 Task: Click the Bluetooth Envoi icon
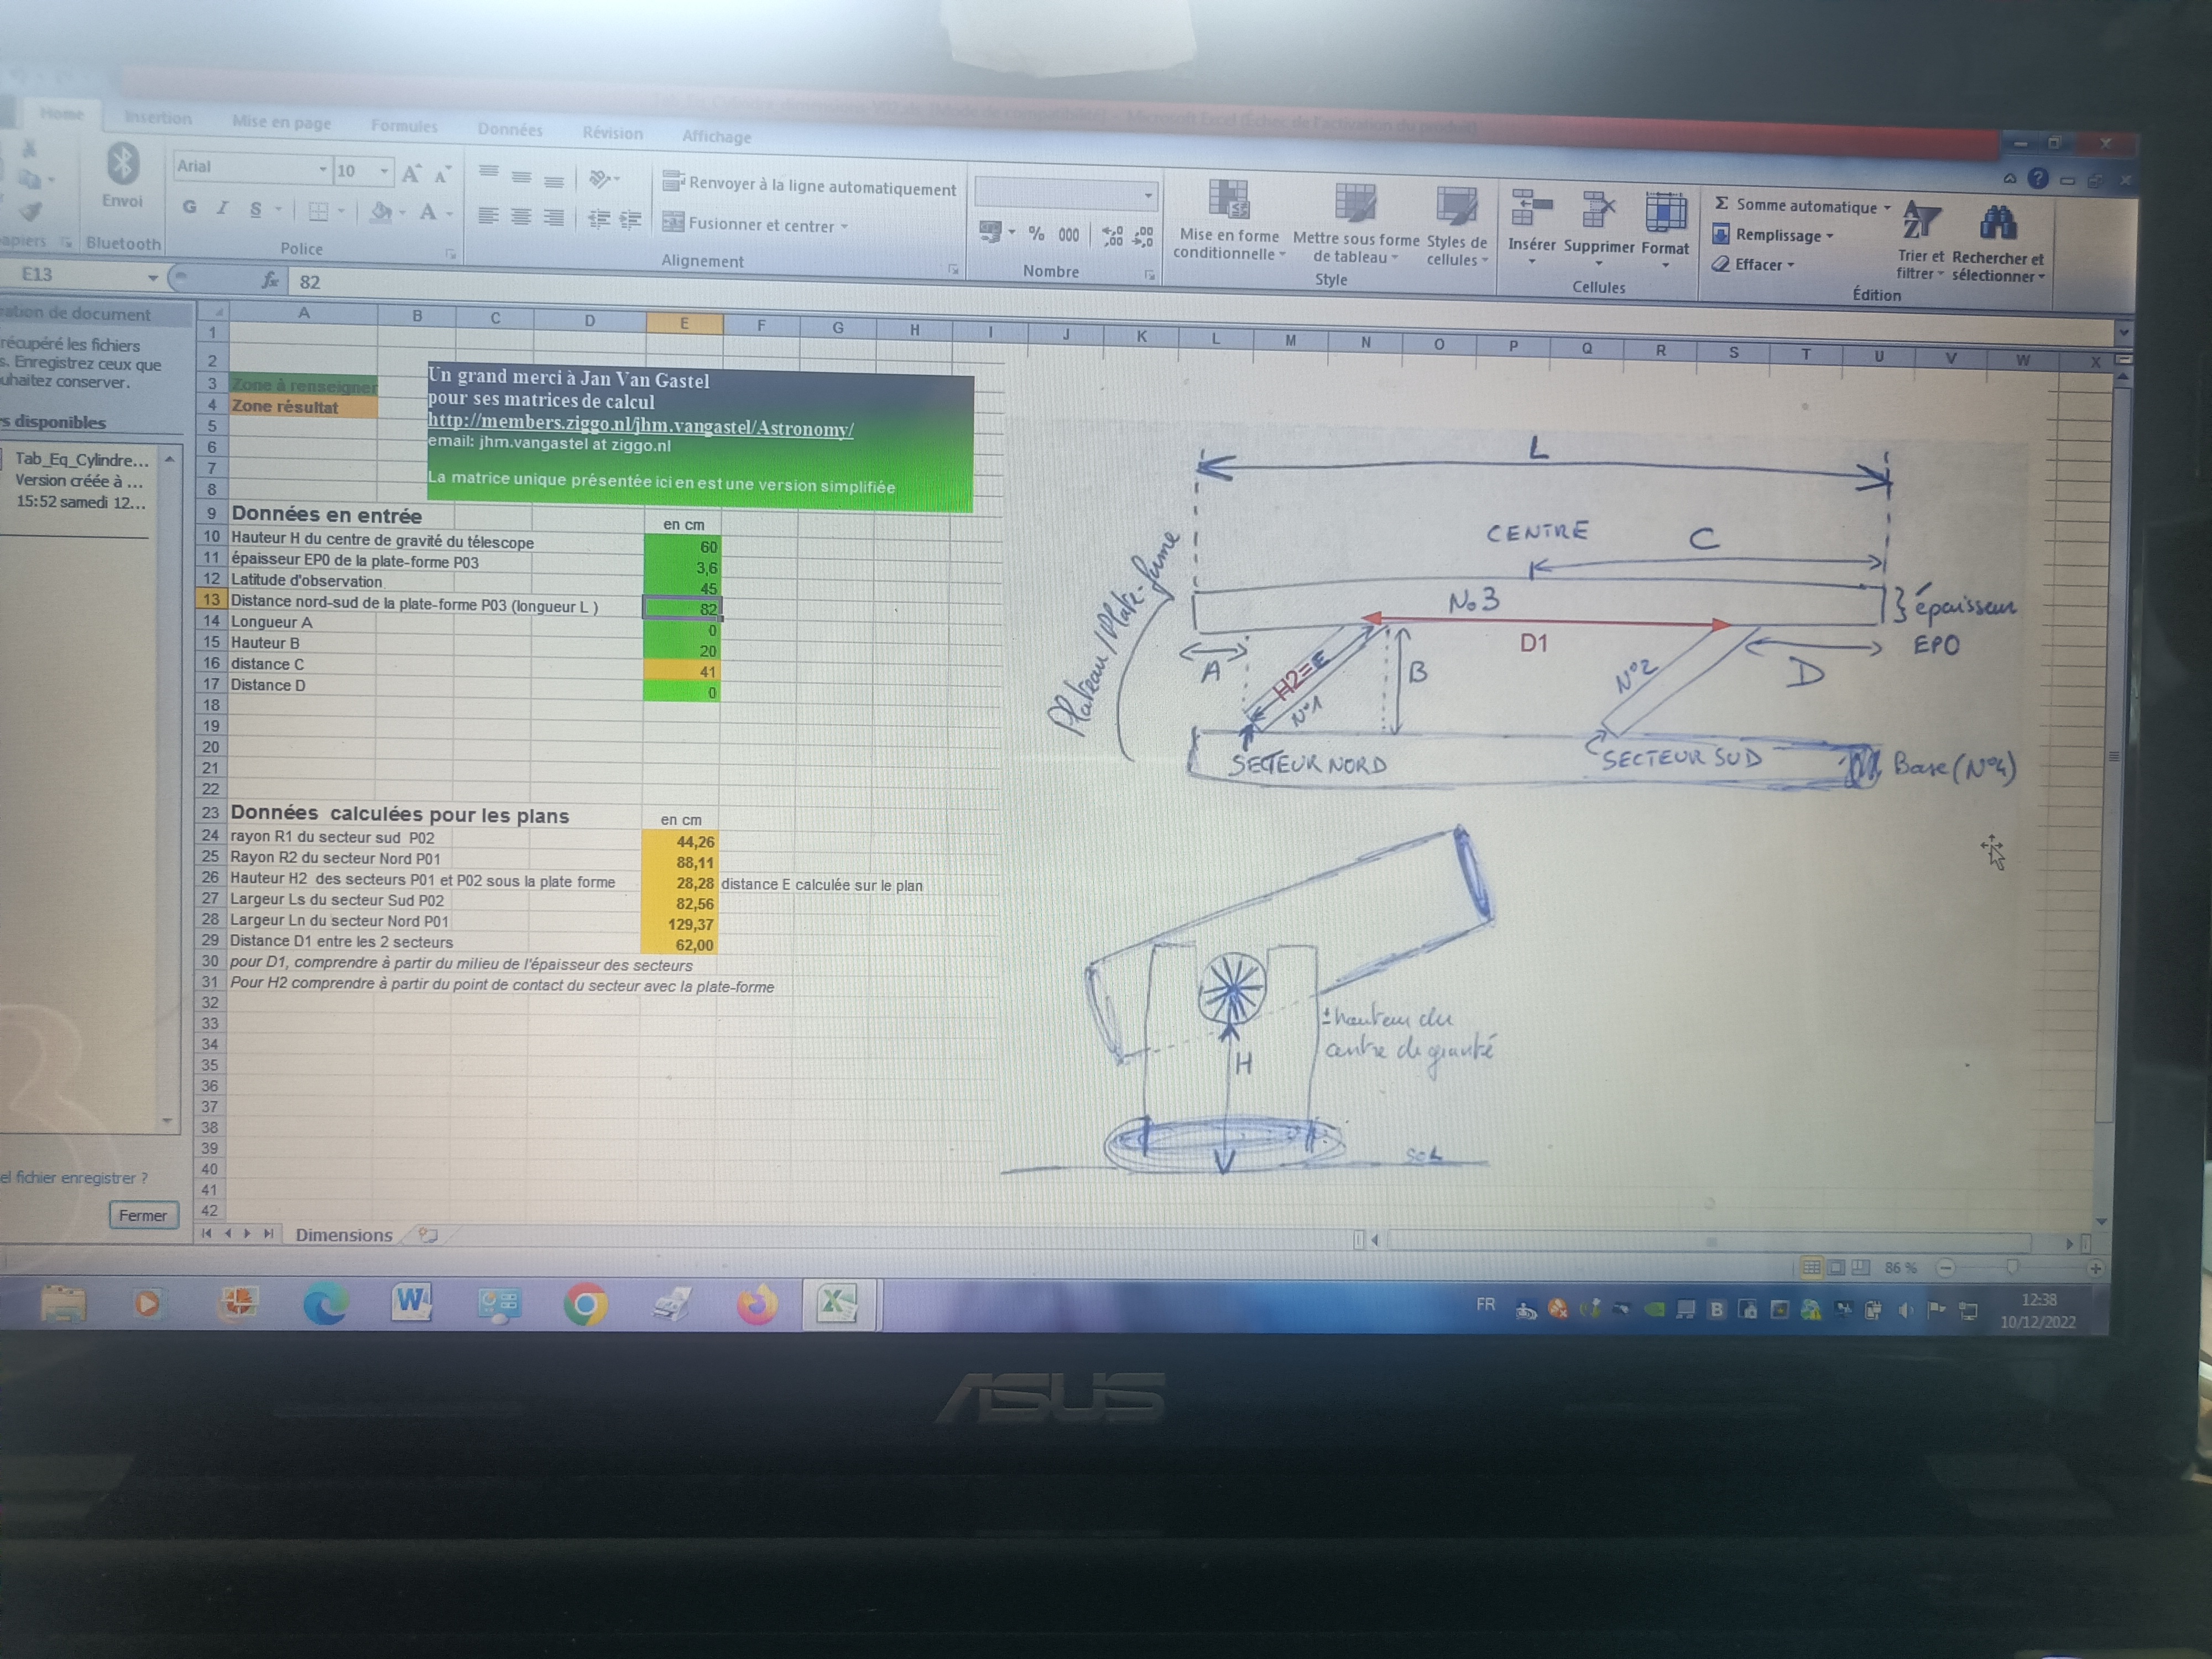(x=123, y=165)
